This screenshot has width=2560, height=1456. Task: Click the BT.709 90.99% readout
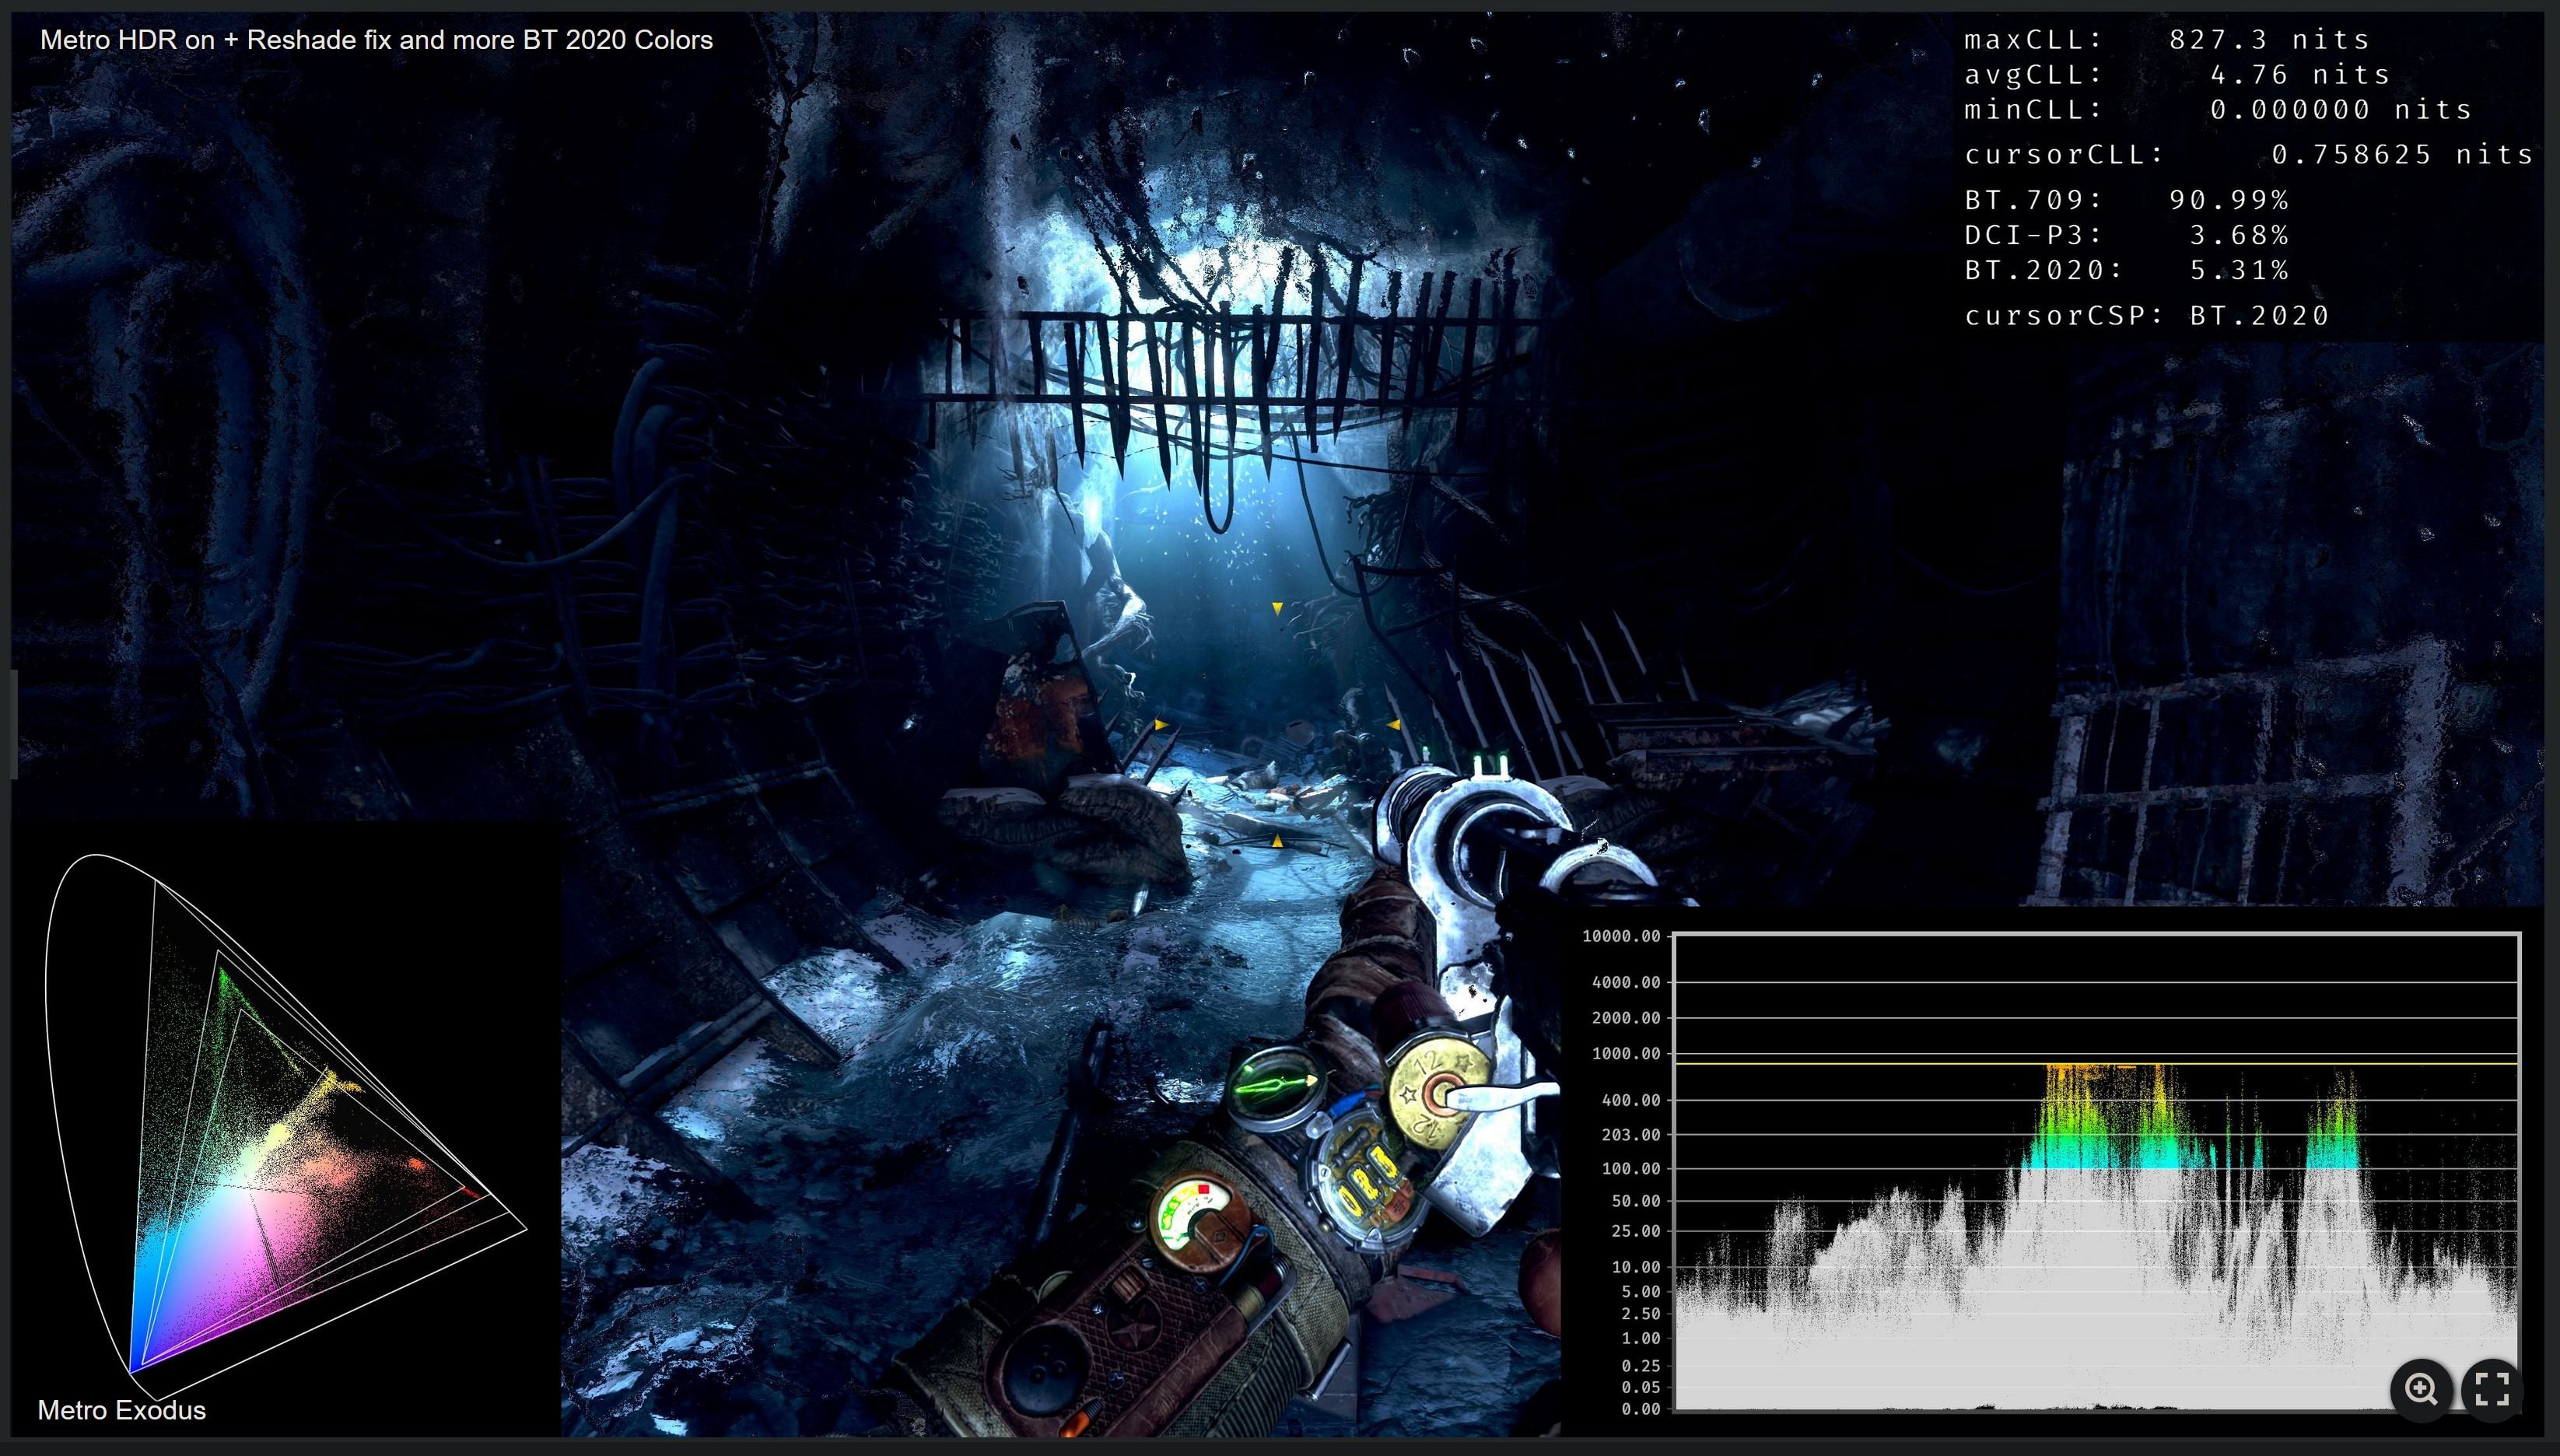(x=2126, y=200)
